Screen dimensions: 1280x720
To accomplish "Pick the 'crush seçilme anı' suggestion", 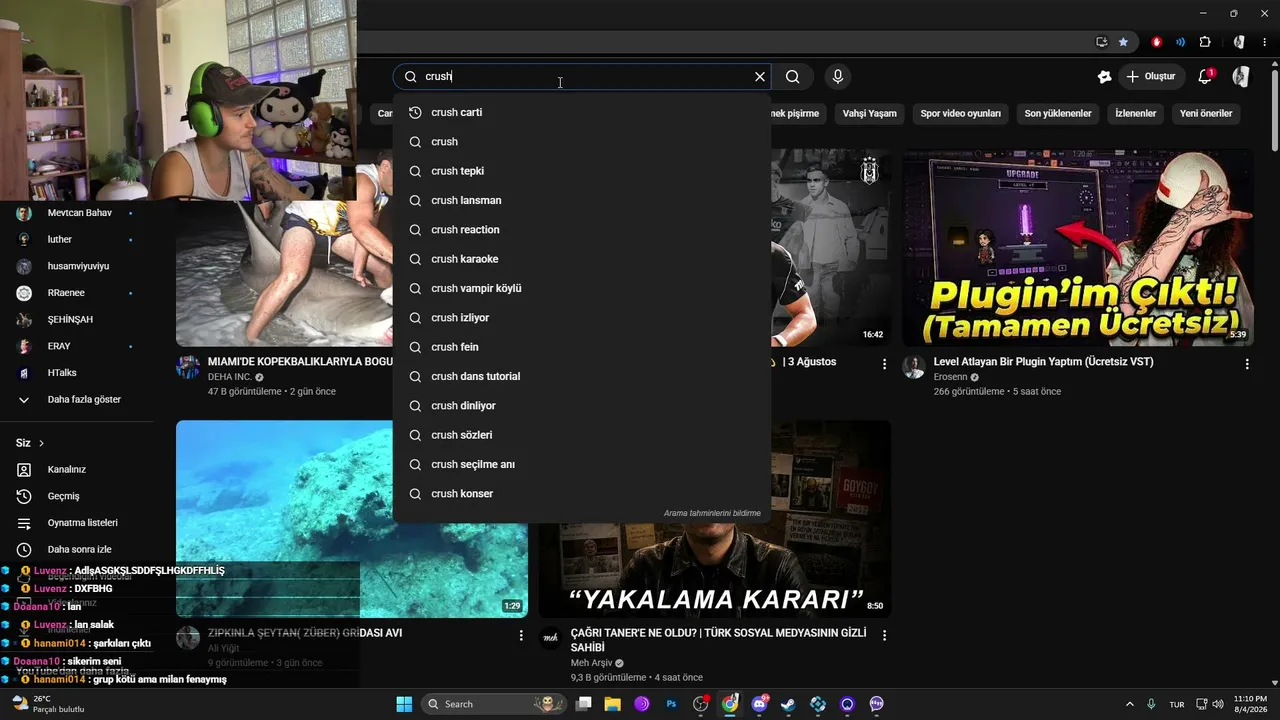I will pos(582,465).
